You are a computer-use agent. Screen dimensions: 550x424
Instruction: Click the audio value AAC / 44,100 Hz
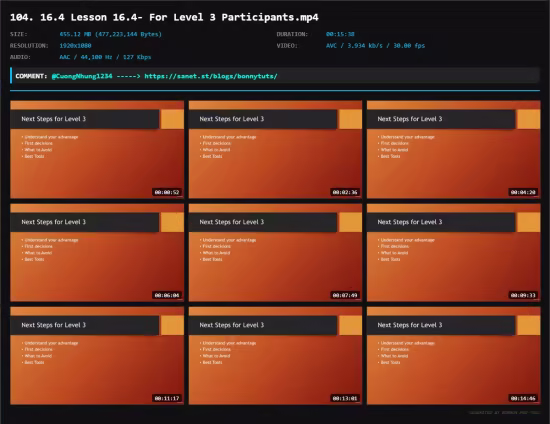[x=105, y=57]
